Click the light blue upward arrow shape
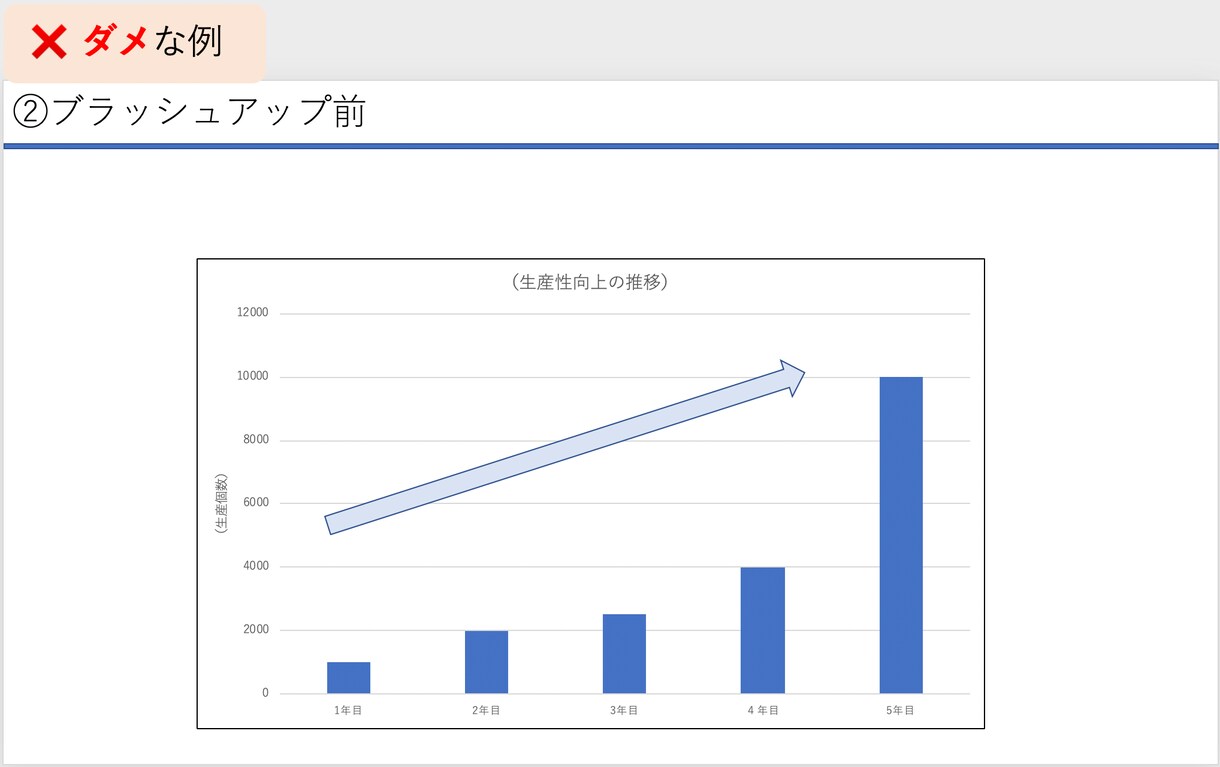The image size is (1220, 767). (565, 447)
